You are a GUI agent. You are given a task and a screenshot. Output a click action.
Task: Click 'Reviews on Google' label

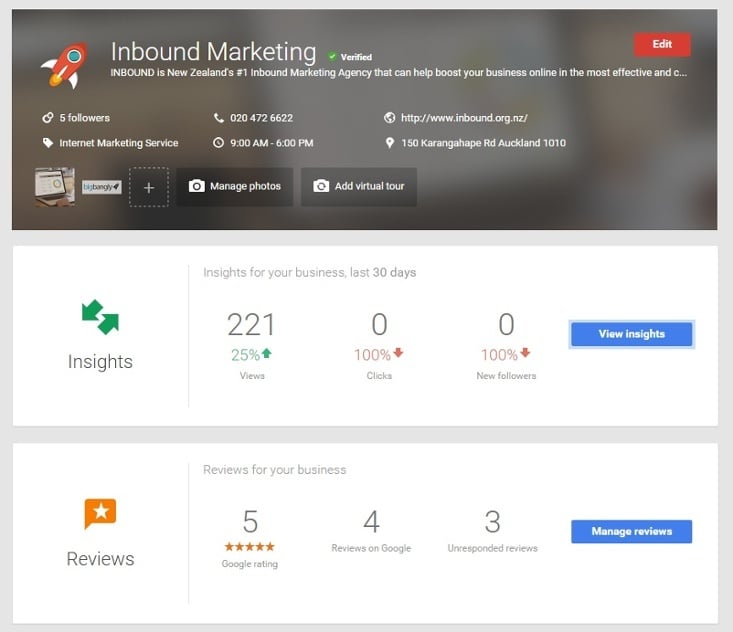[x=371, y=548]
